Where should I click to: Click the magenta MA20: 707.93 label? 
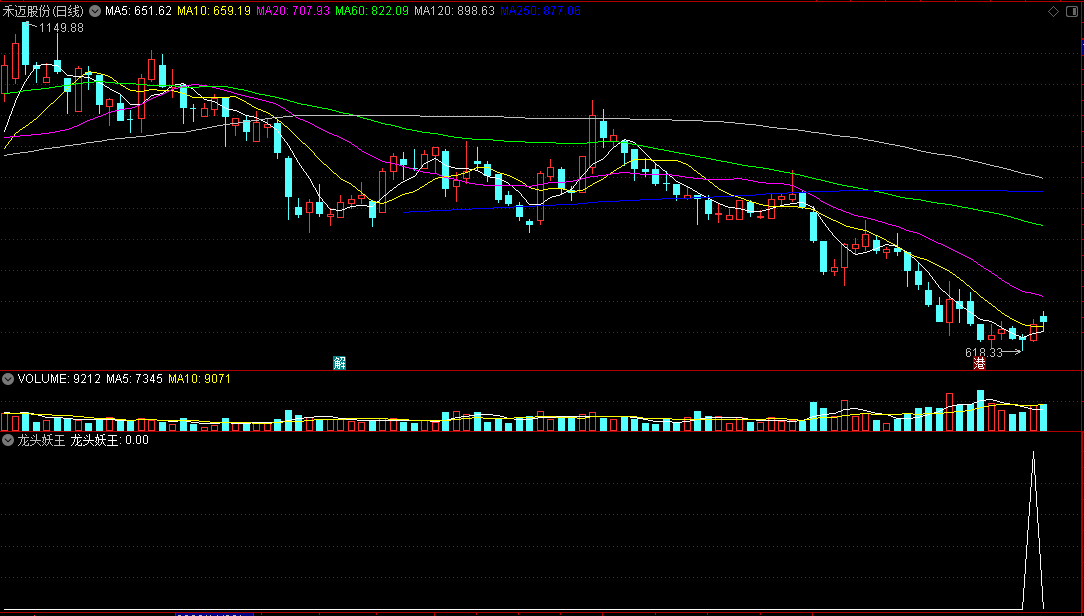pyautogui.click(x=292, y=11)
